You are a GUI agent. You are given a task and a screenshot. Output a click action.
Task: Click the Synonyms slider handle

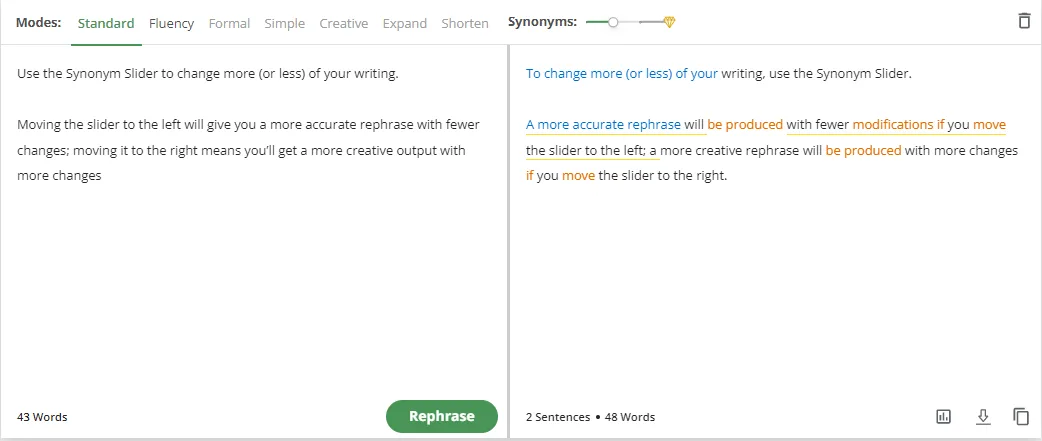[613, 22]
